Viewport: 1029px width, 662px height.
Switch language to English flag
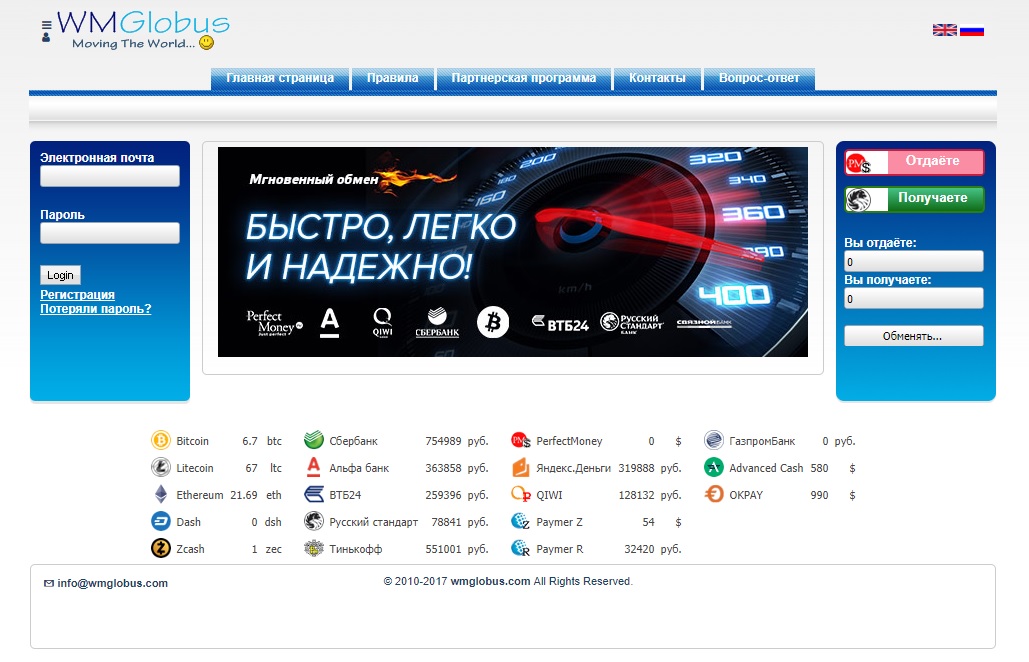coord(944,30)
